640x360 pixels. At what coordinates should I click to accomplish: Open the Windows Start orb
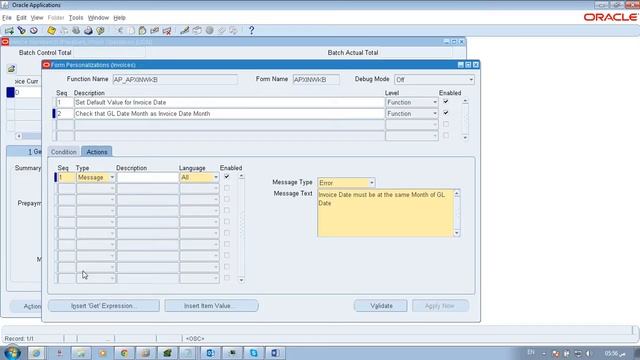pos(12,353)
